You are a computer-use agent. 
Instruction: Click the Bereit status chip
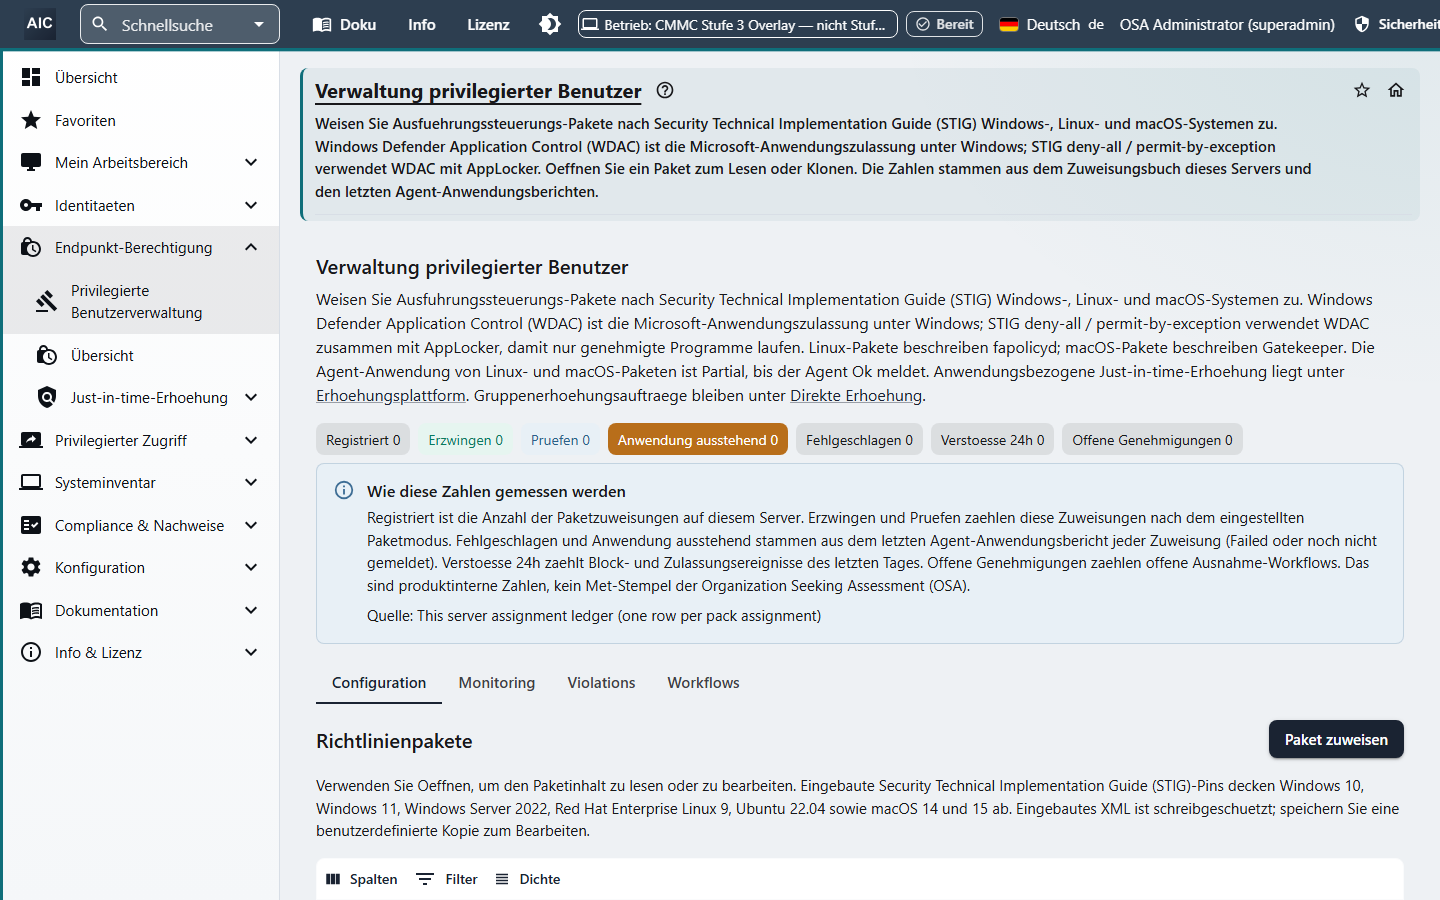pyautogui.click(x=945, y=24)
